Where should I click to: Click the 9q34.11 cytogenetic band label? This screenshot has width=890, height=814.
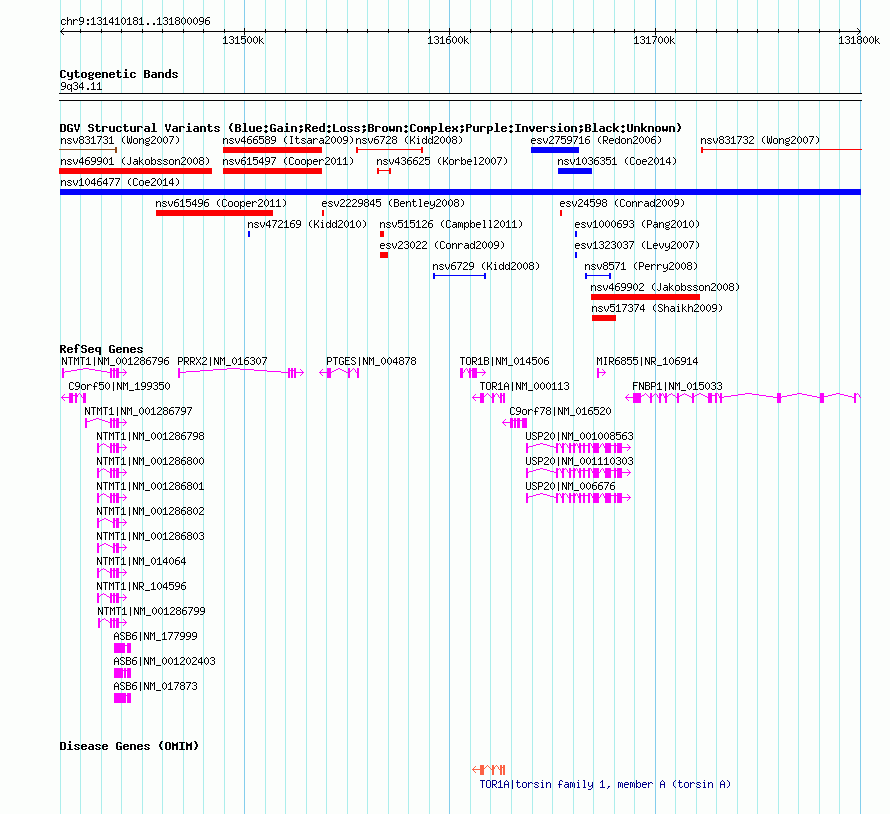coord(81,86)
